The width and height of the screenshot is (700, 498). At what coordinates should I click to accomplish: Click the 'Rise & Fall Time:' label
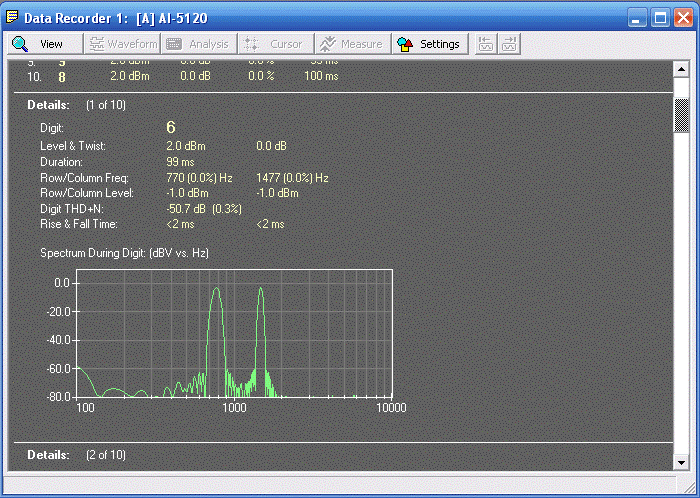tap(79, 224)
